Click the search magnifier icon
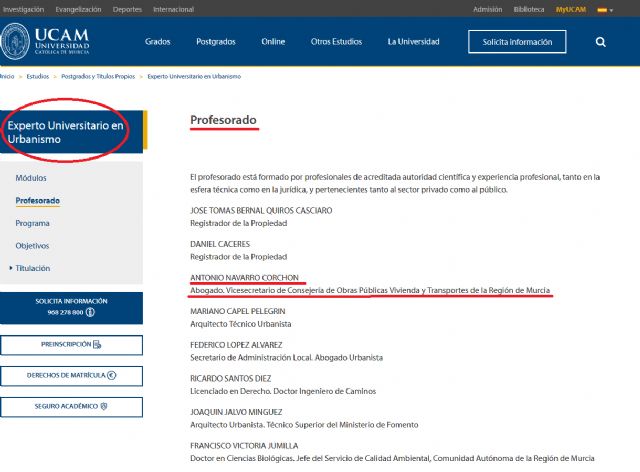Viewport: 640px width, 472px height. (600, 42)
